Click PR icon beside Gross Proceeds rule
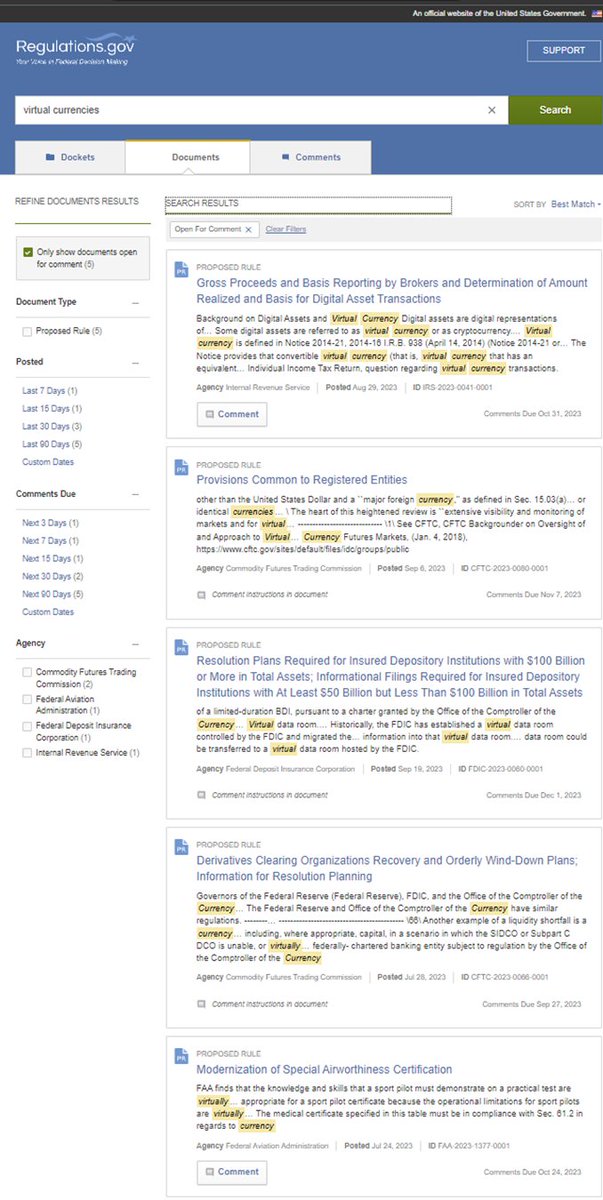 pos(181,271)
